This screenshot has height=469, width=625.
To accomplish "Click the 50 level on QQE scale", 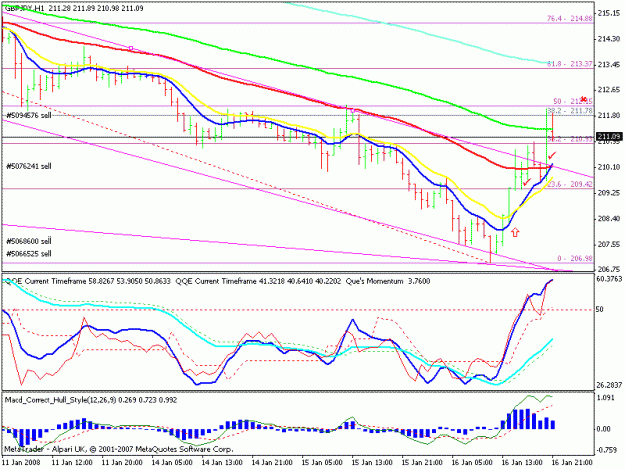I will [x=599, y=309].
